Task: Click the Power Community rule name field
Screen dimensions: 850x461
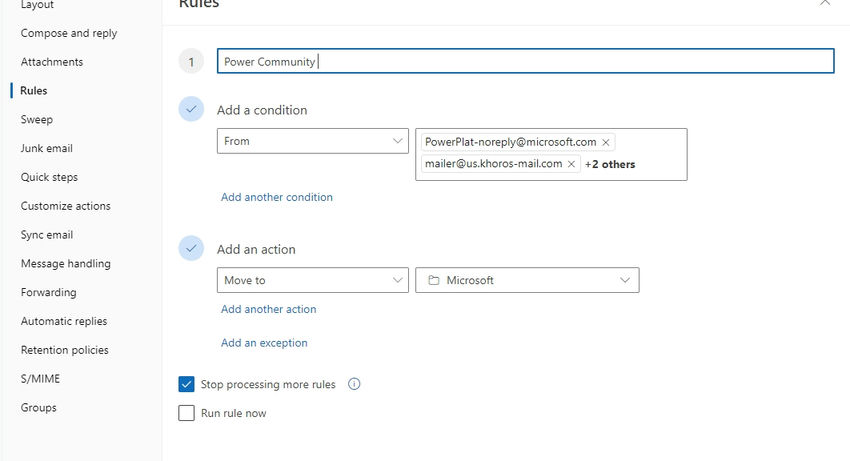Action: pyautogui.click(x=525, y=62)
